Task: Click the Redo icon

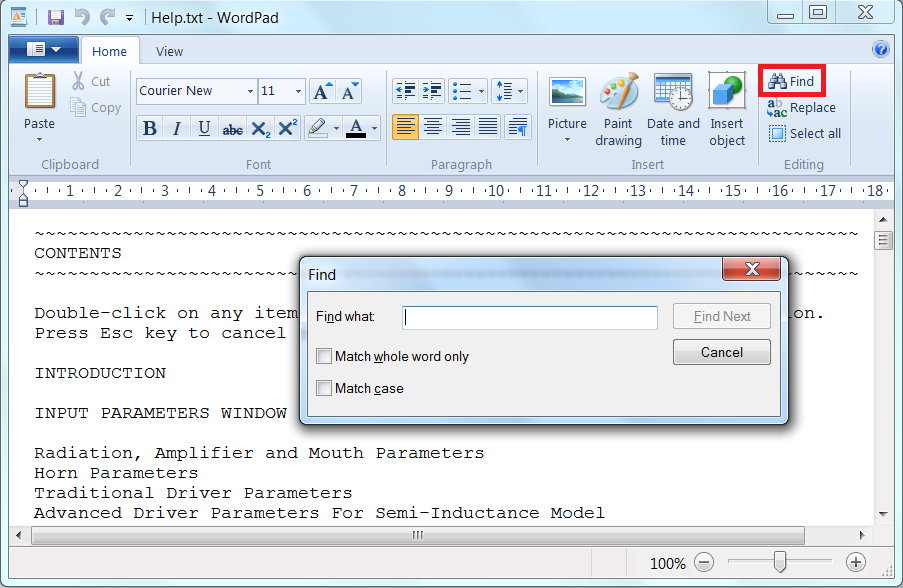Action: click(x=108, y=17)
